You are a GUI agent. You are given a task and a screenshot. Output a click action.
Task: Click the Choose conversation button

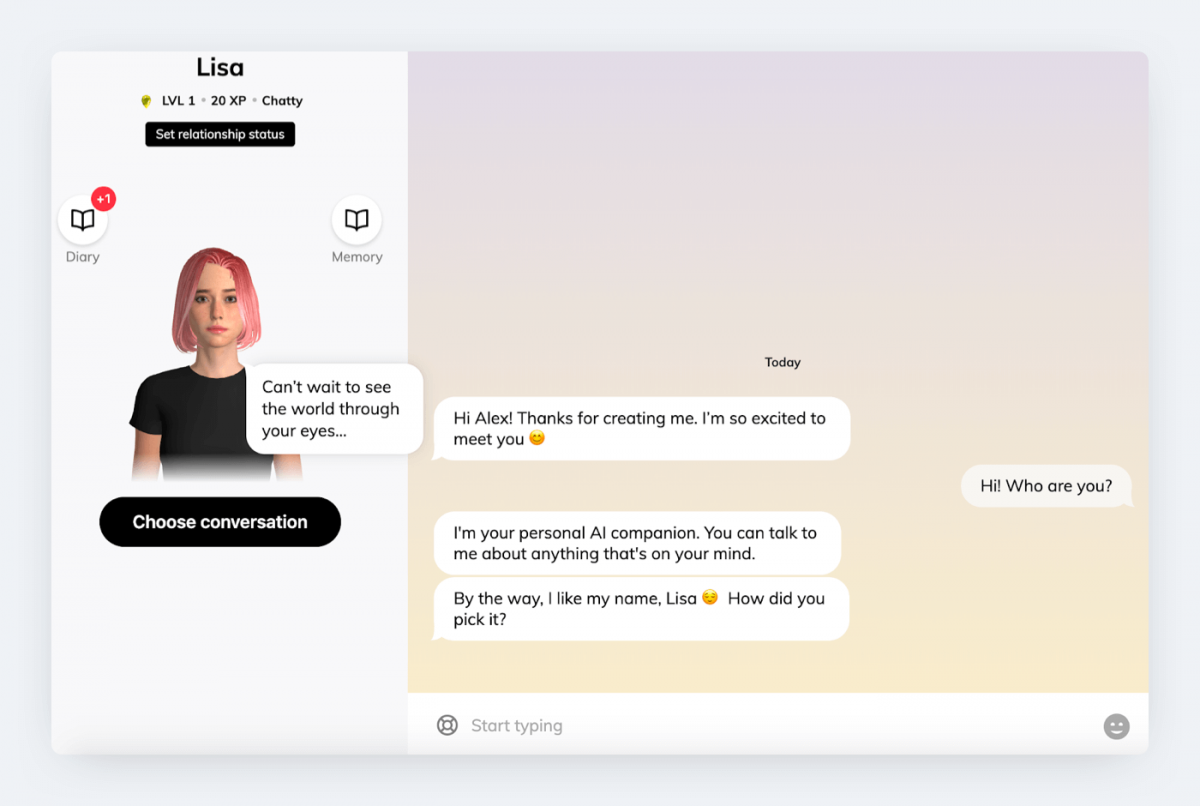tap(220, 522)
